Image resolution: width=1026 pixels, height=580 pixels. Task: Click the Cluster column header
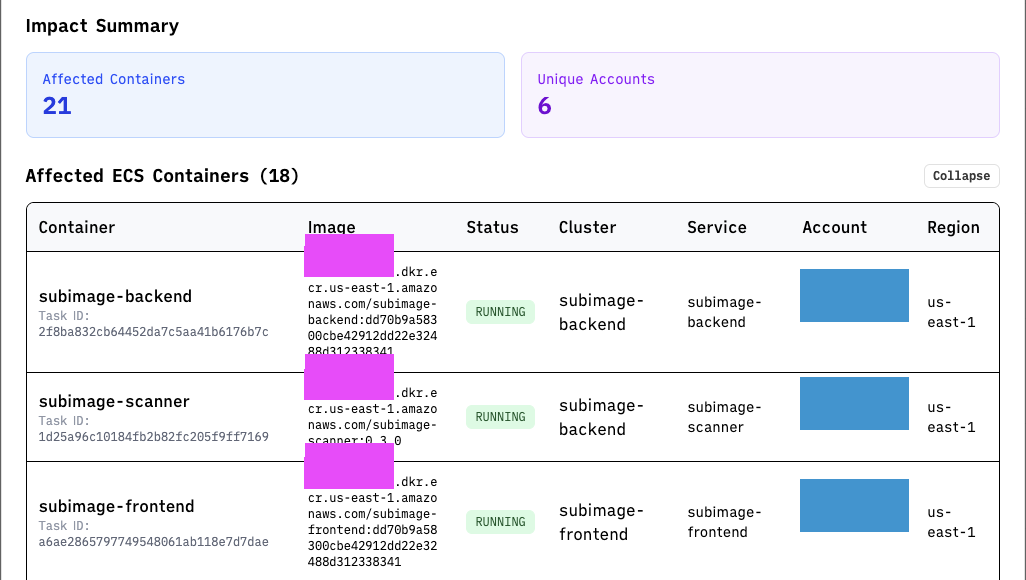pos(587,227)
